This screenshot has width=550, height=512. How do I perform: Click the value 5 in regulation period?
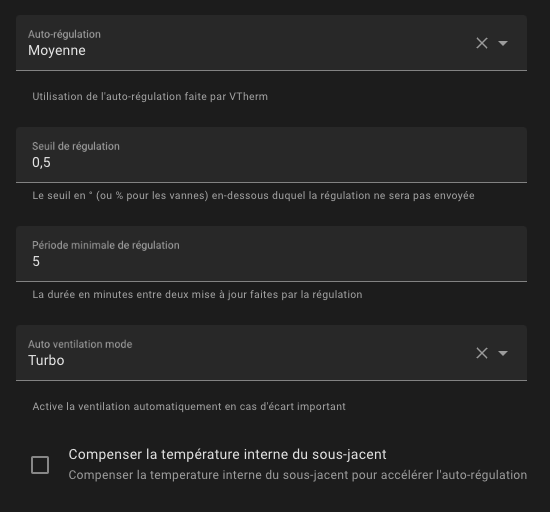pyautogui.click(x=36, y=261)
